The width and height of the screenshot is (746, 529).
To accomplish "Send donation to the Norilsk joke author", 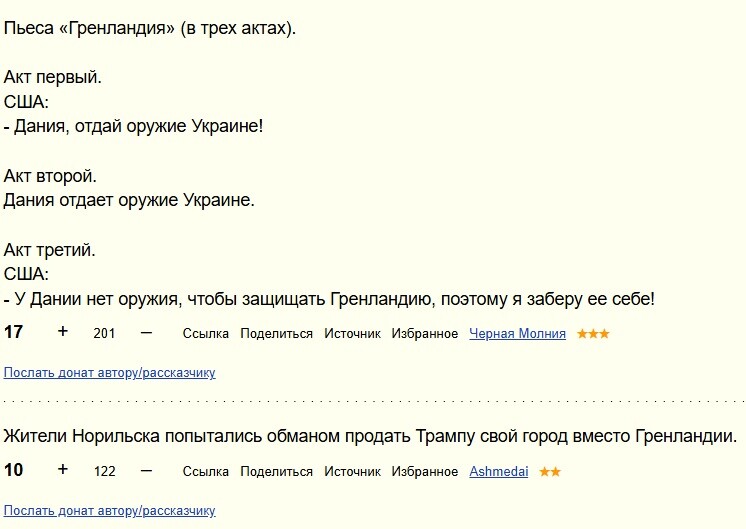I will click(x=110, y=511).
